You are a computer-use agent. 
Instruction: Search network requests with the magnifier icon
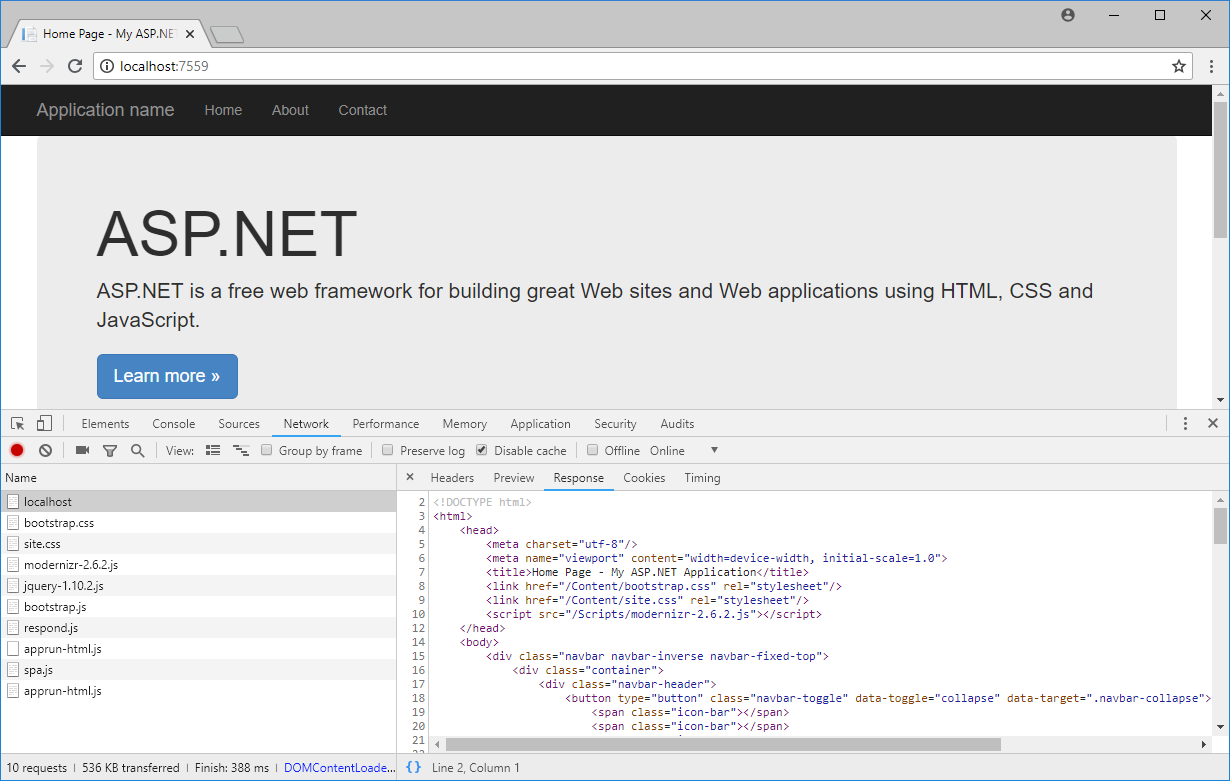pos(138,450)
